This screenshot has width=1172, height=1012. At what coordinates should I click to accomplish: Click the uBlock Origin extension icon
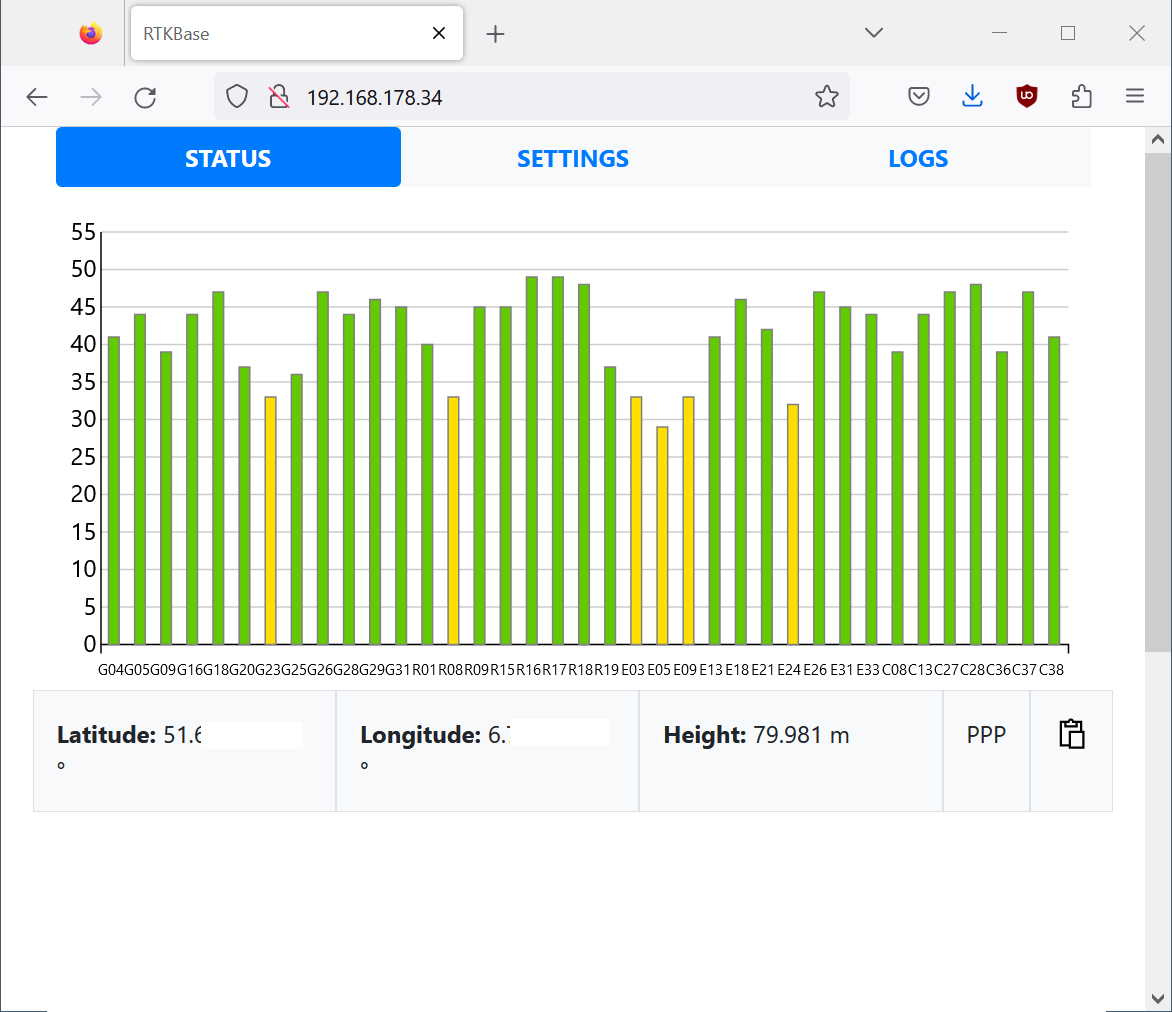click(x=1026, y=97)
